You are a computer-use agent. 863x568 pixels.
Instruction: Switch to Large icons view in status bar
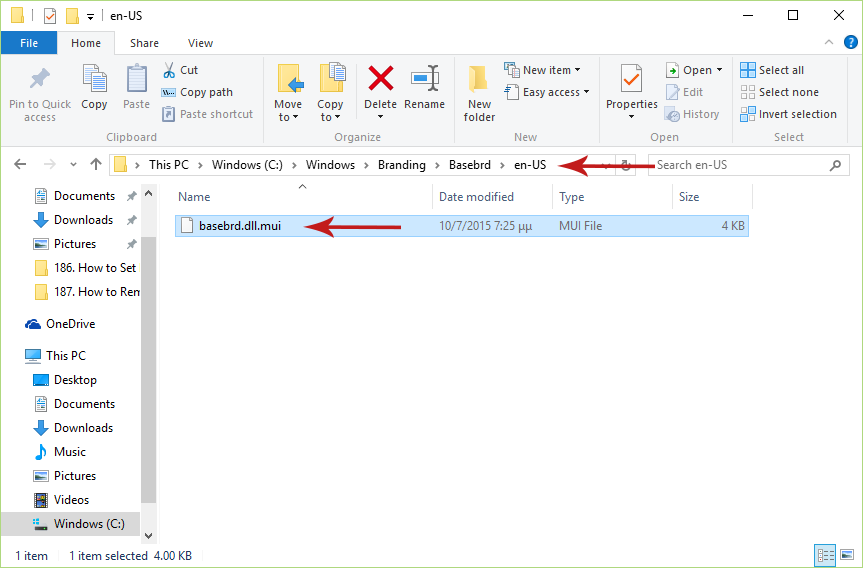pyautogui.click(x=848, y=555)
